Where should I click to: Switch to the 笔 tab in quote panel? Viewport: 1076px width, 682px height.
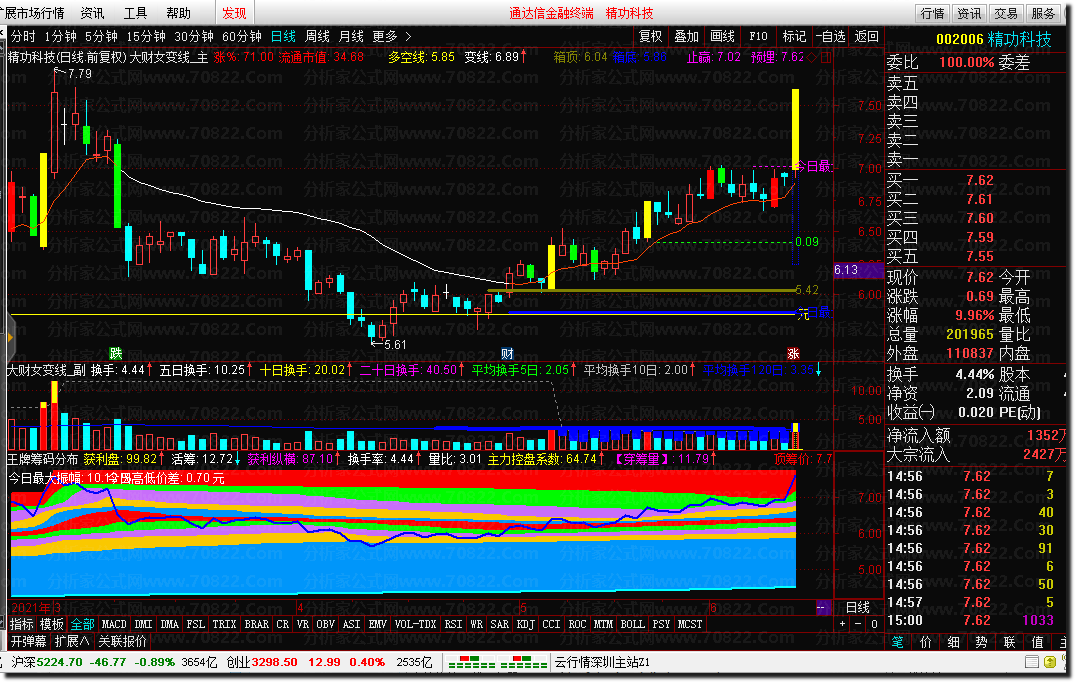coord(897,642)
